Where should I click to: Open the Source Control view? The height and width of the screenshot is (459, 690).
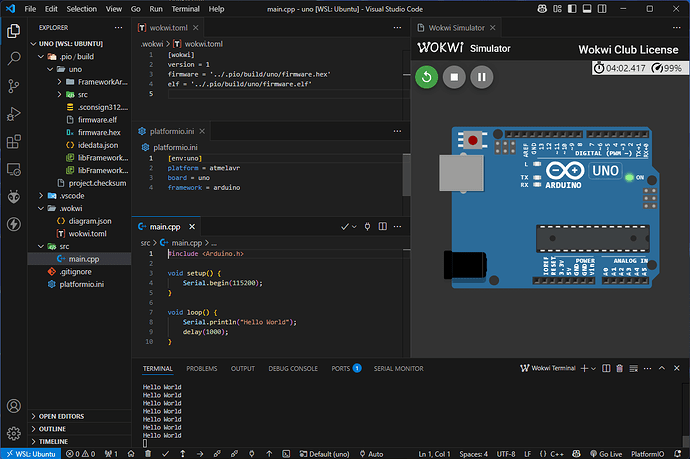14,86
